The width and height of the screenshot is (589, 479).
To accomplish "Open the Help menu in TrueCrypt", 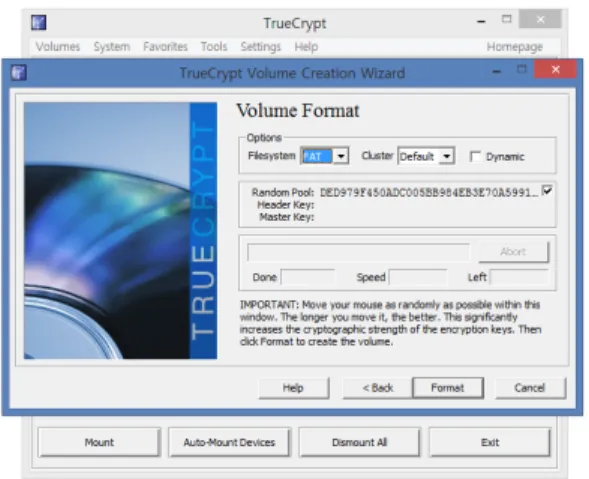I will pyautogui.click(x=306, y=47).
